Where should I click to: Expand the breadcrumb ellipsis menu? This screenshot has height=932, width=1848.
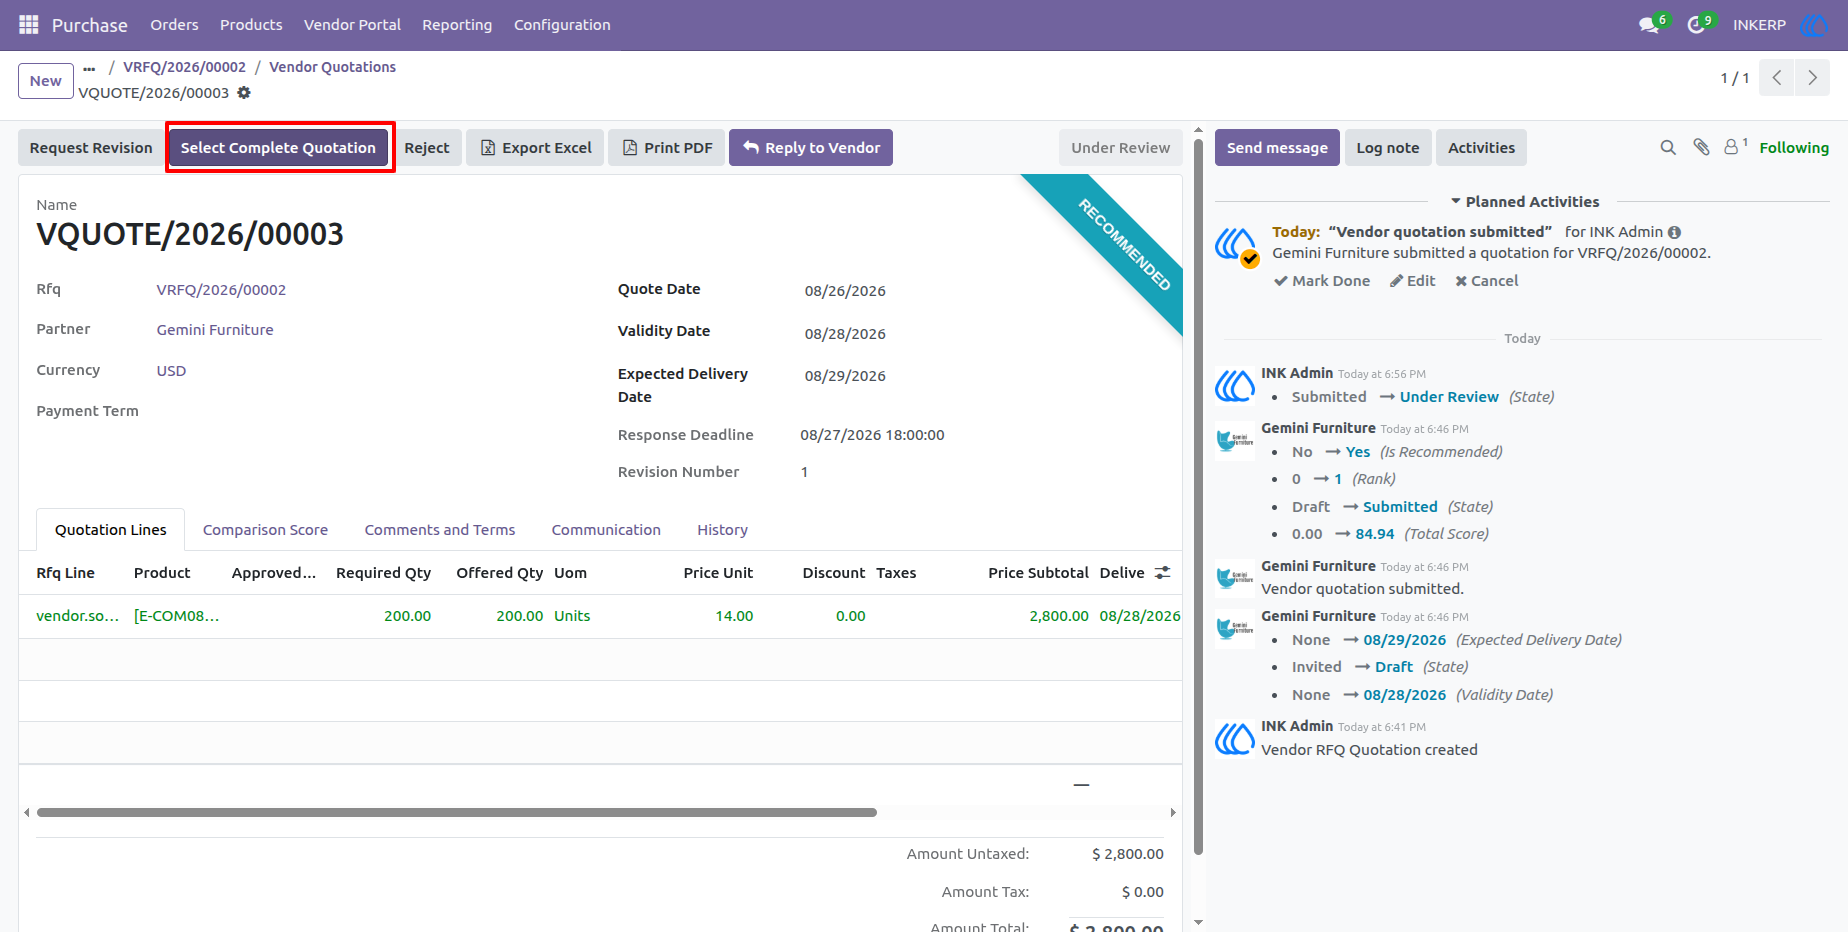point(89,68)
